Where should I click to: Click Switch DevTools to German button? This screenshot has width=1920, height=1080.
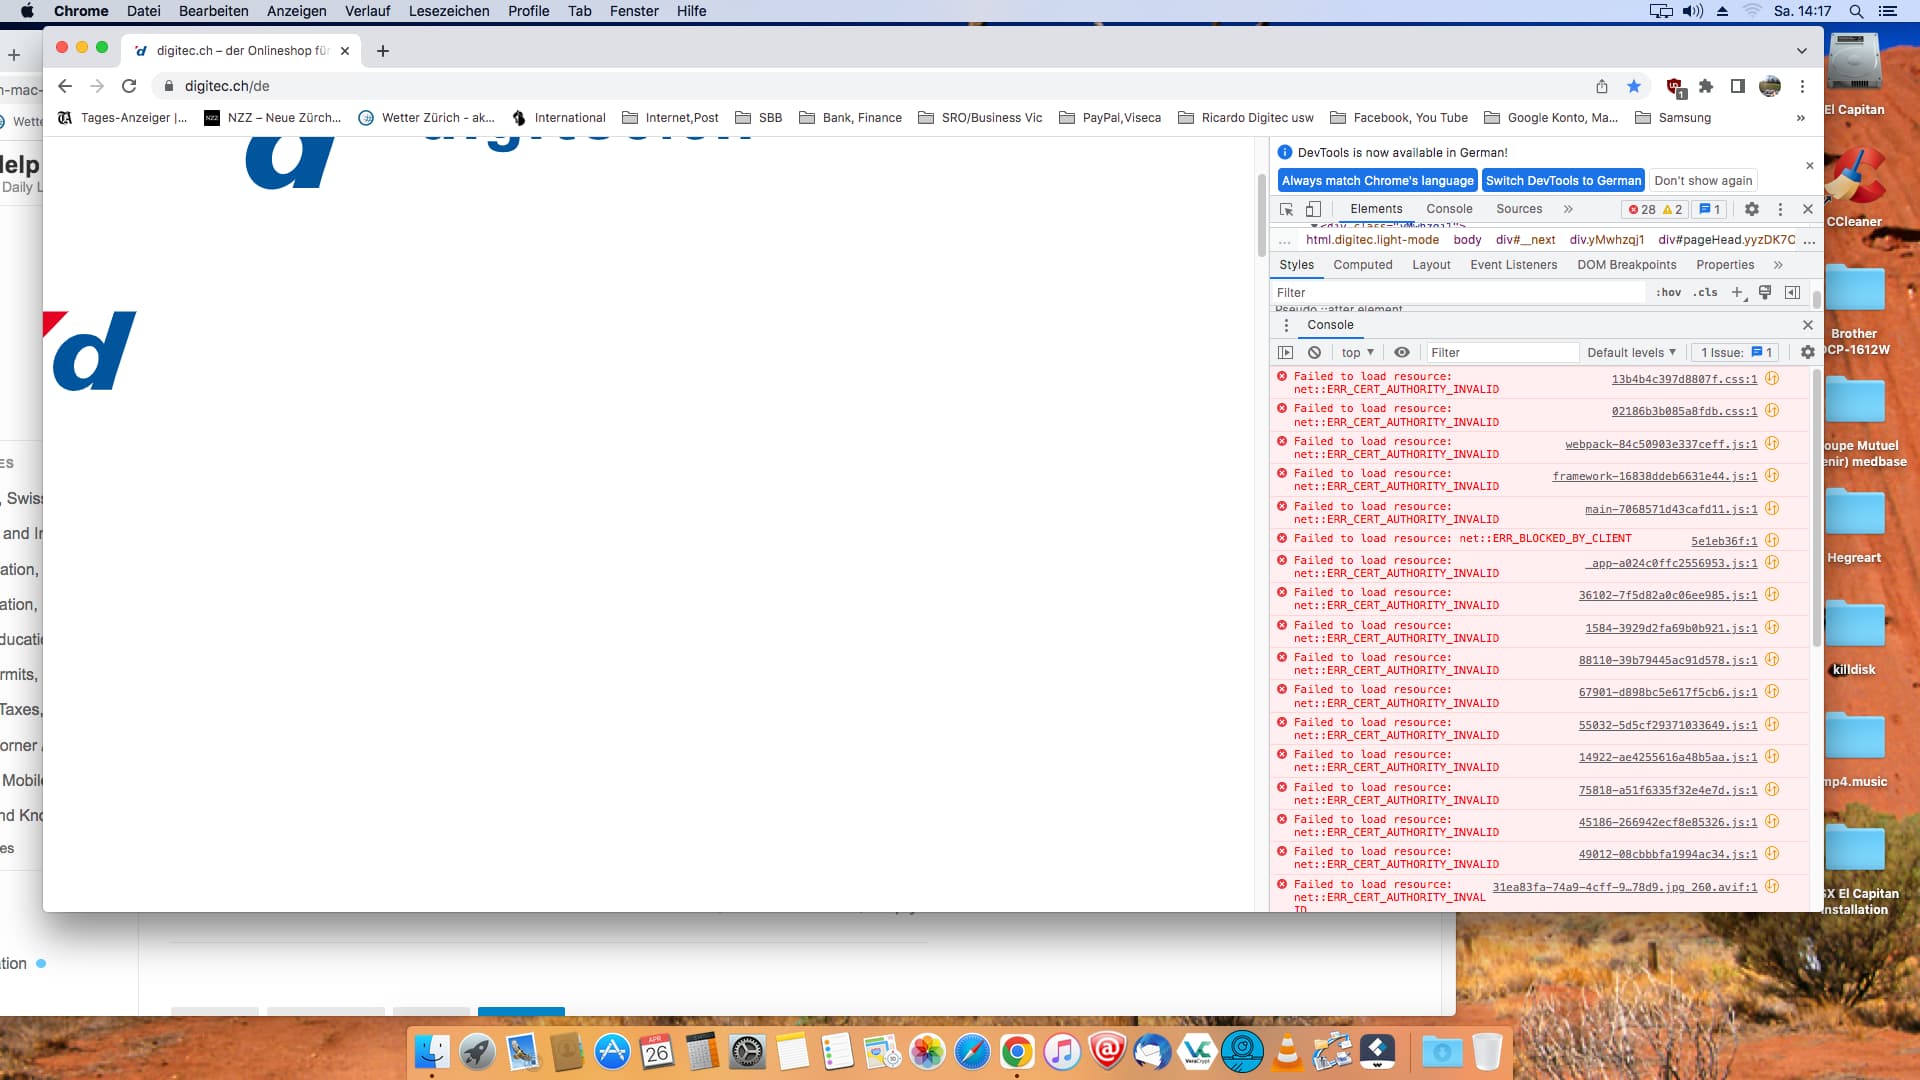click(1563, 181)
